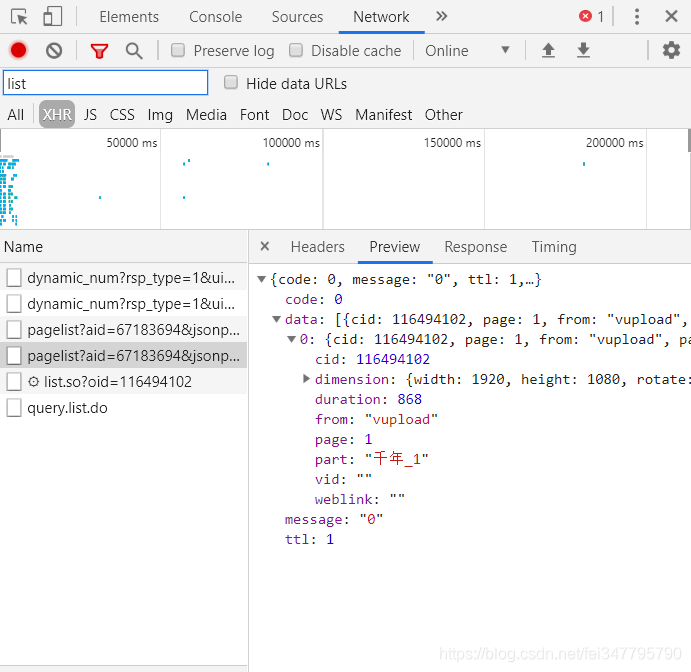Toggle the device toolbar icon
The width and height of the screenshot is (691, 672).
click(x=52, y=17)
